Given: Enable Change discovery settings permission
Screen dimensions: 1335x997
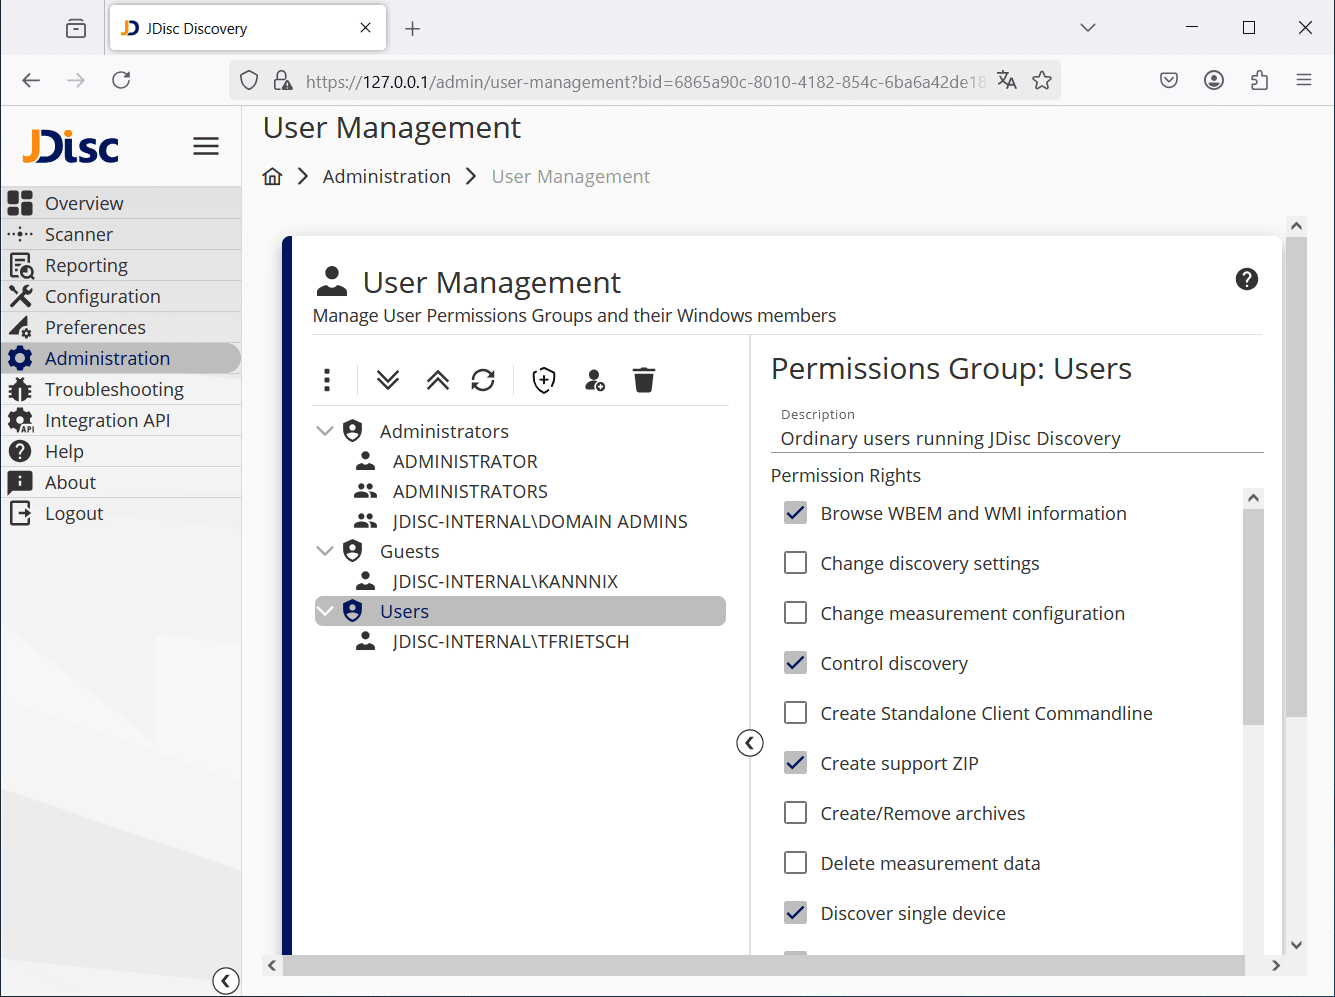Looking at the screenshot, I should (795, 562).
